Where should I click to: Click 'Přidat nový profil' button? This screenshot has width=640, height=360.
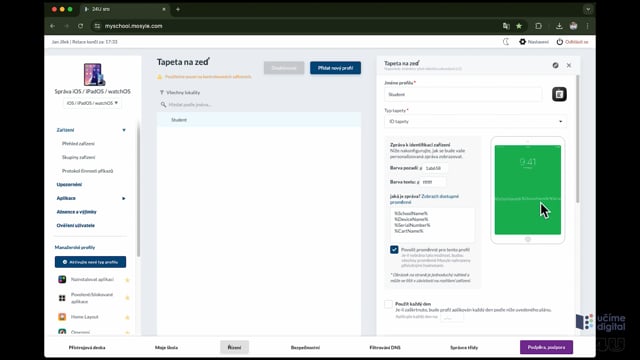click(335, 68)
